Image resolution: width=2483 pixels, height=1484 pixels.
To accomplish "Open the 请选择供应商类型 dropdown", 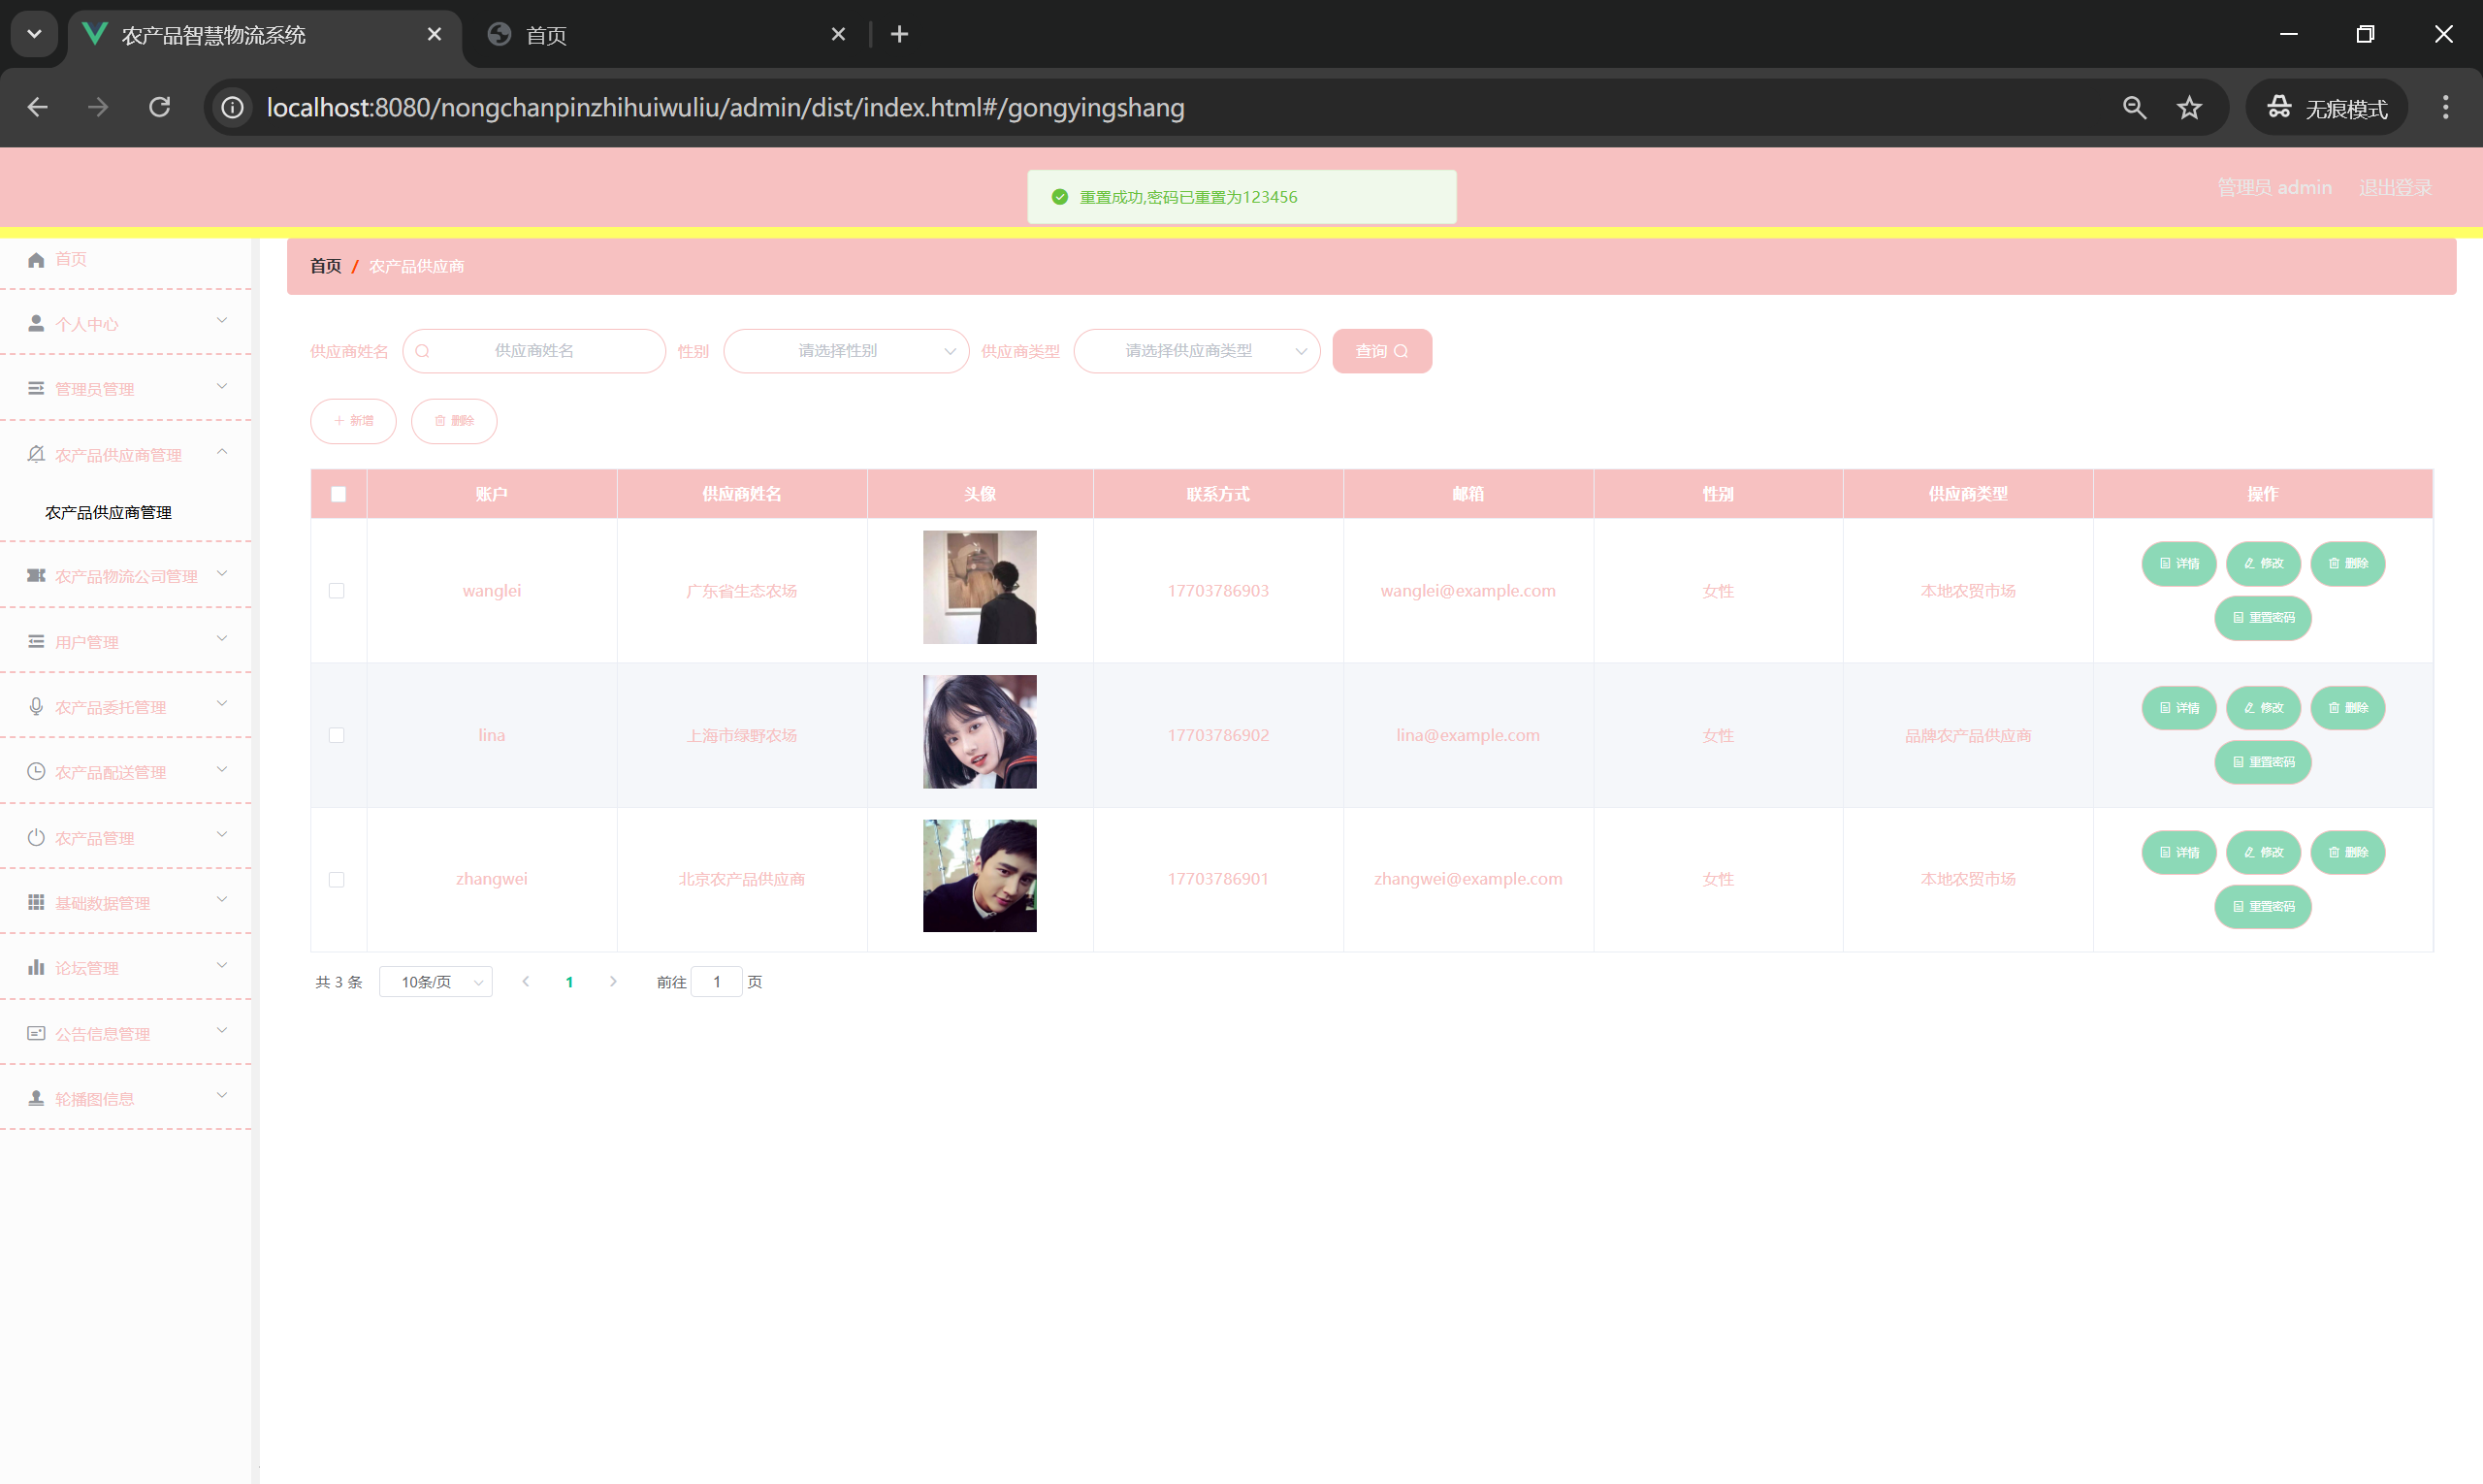I will click(x=1196, y=351).
